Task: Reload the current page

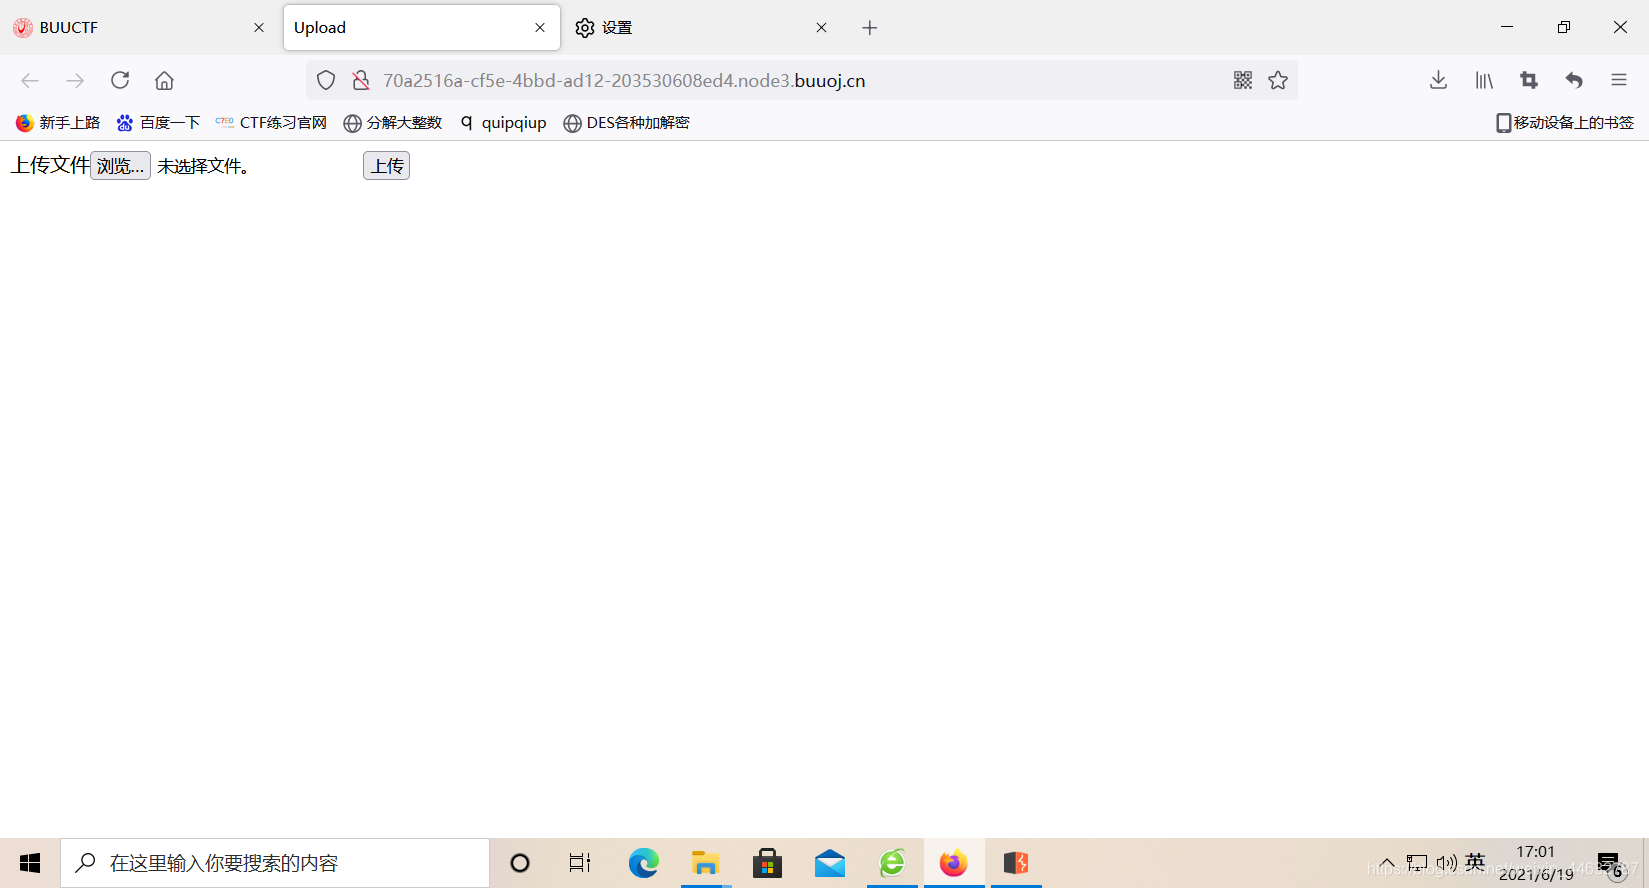Action: pyautogui.click(x=120, y=80)
